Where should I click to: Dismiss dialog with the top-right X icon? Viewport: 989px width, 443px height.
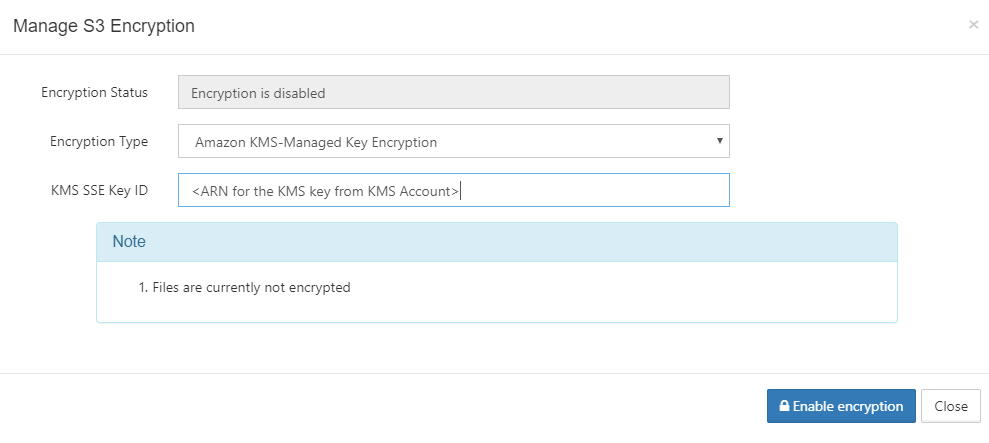tap(973, 25)
